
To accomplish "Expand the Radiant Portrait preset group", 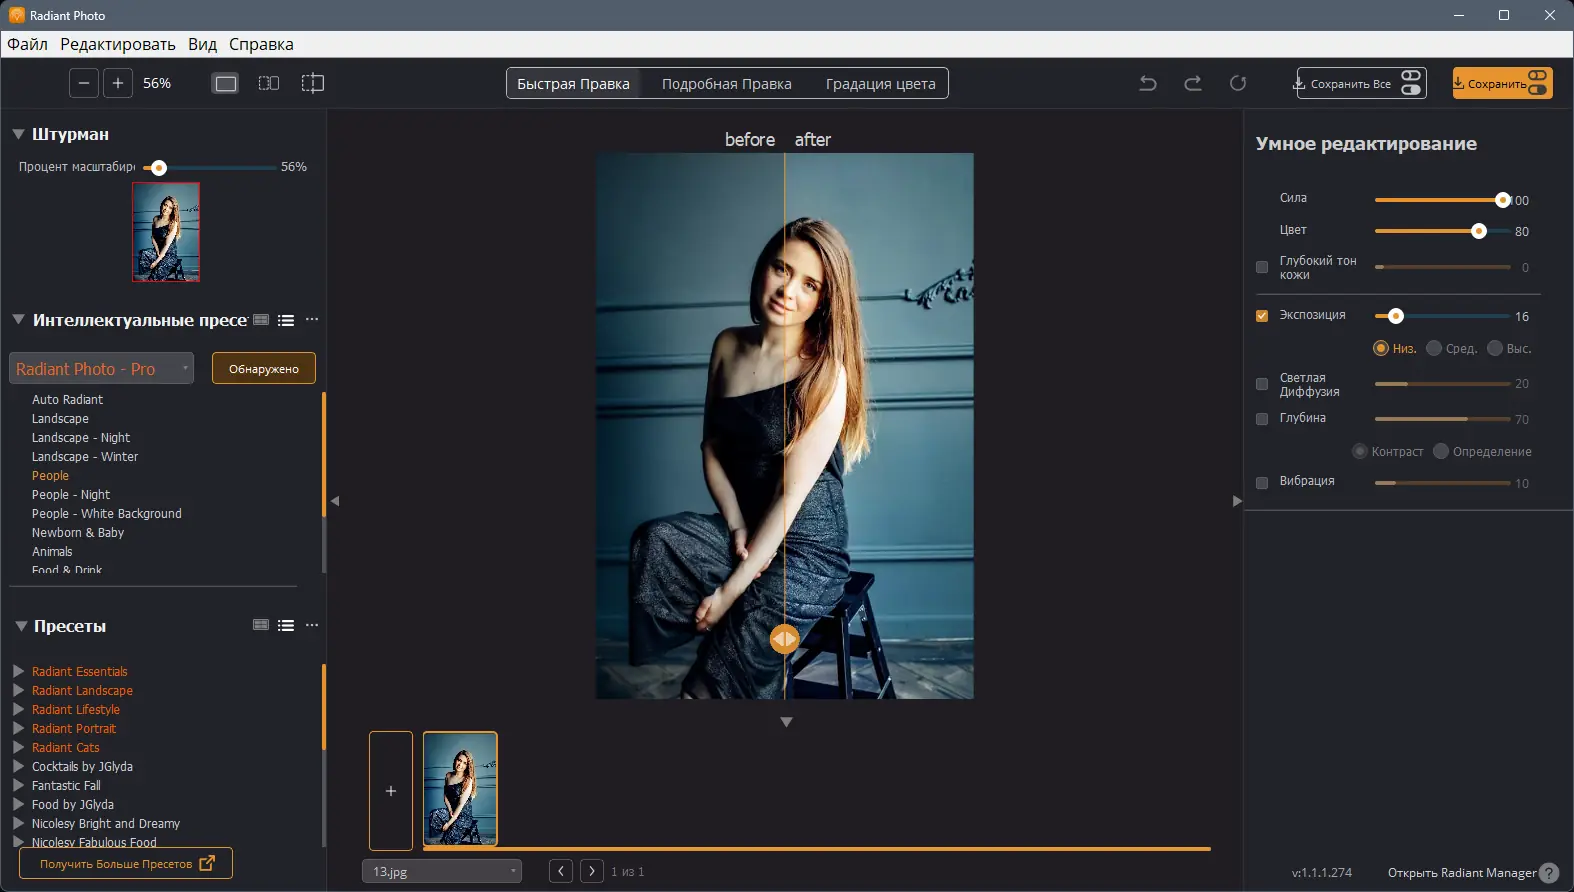I will pos(18,728).
